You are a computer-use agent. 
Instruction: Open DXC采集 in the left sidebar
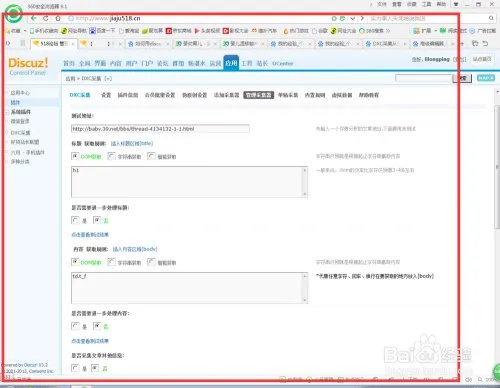point(20,133)
